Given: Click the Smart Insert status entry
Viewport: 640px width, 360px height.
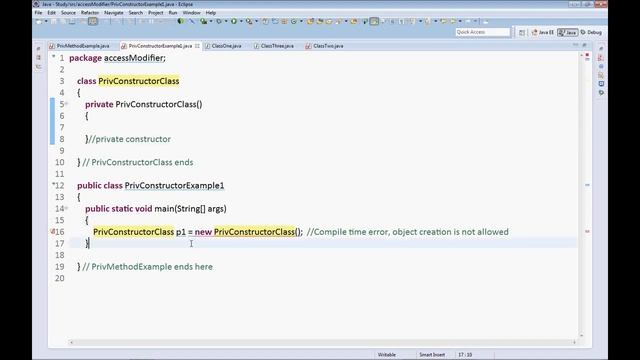Looking at the screenshot, I should click(x=432, y=355).
